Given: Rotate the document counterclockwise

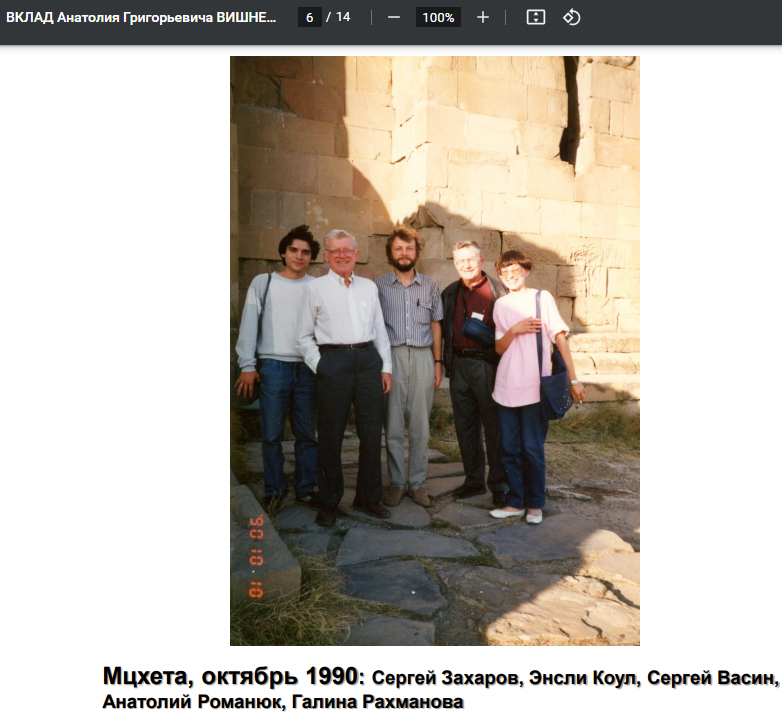Looking at the screenshot, I should 572,18.
